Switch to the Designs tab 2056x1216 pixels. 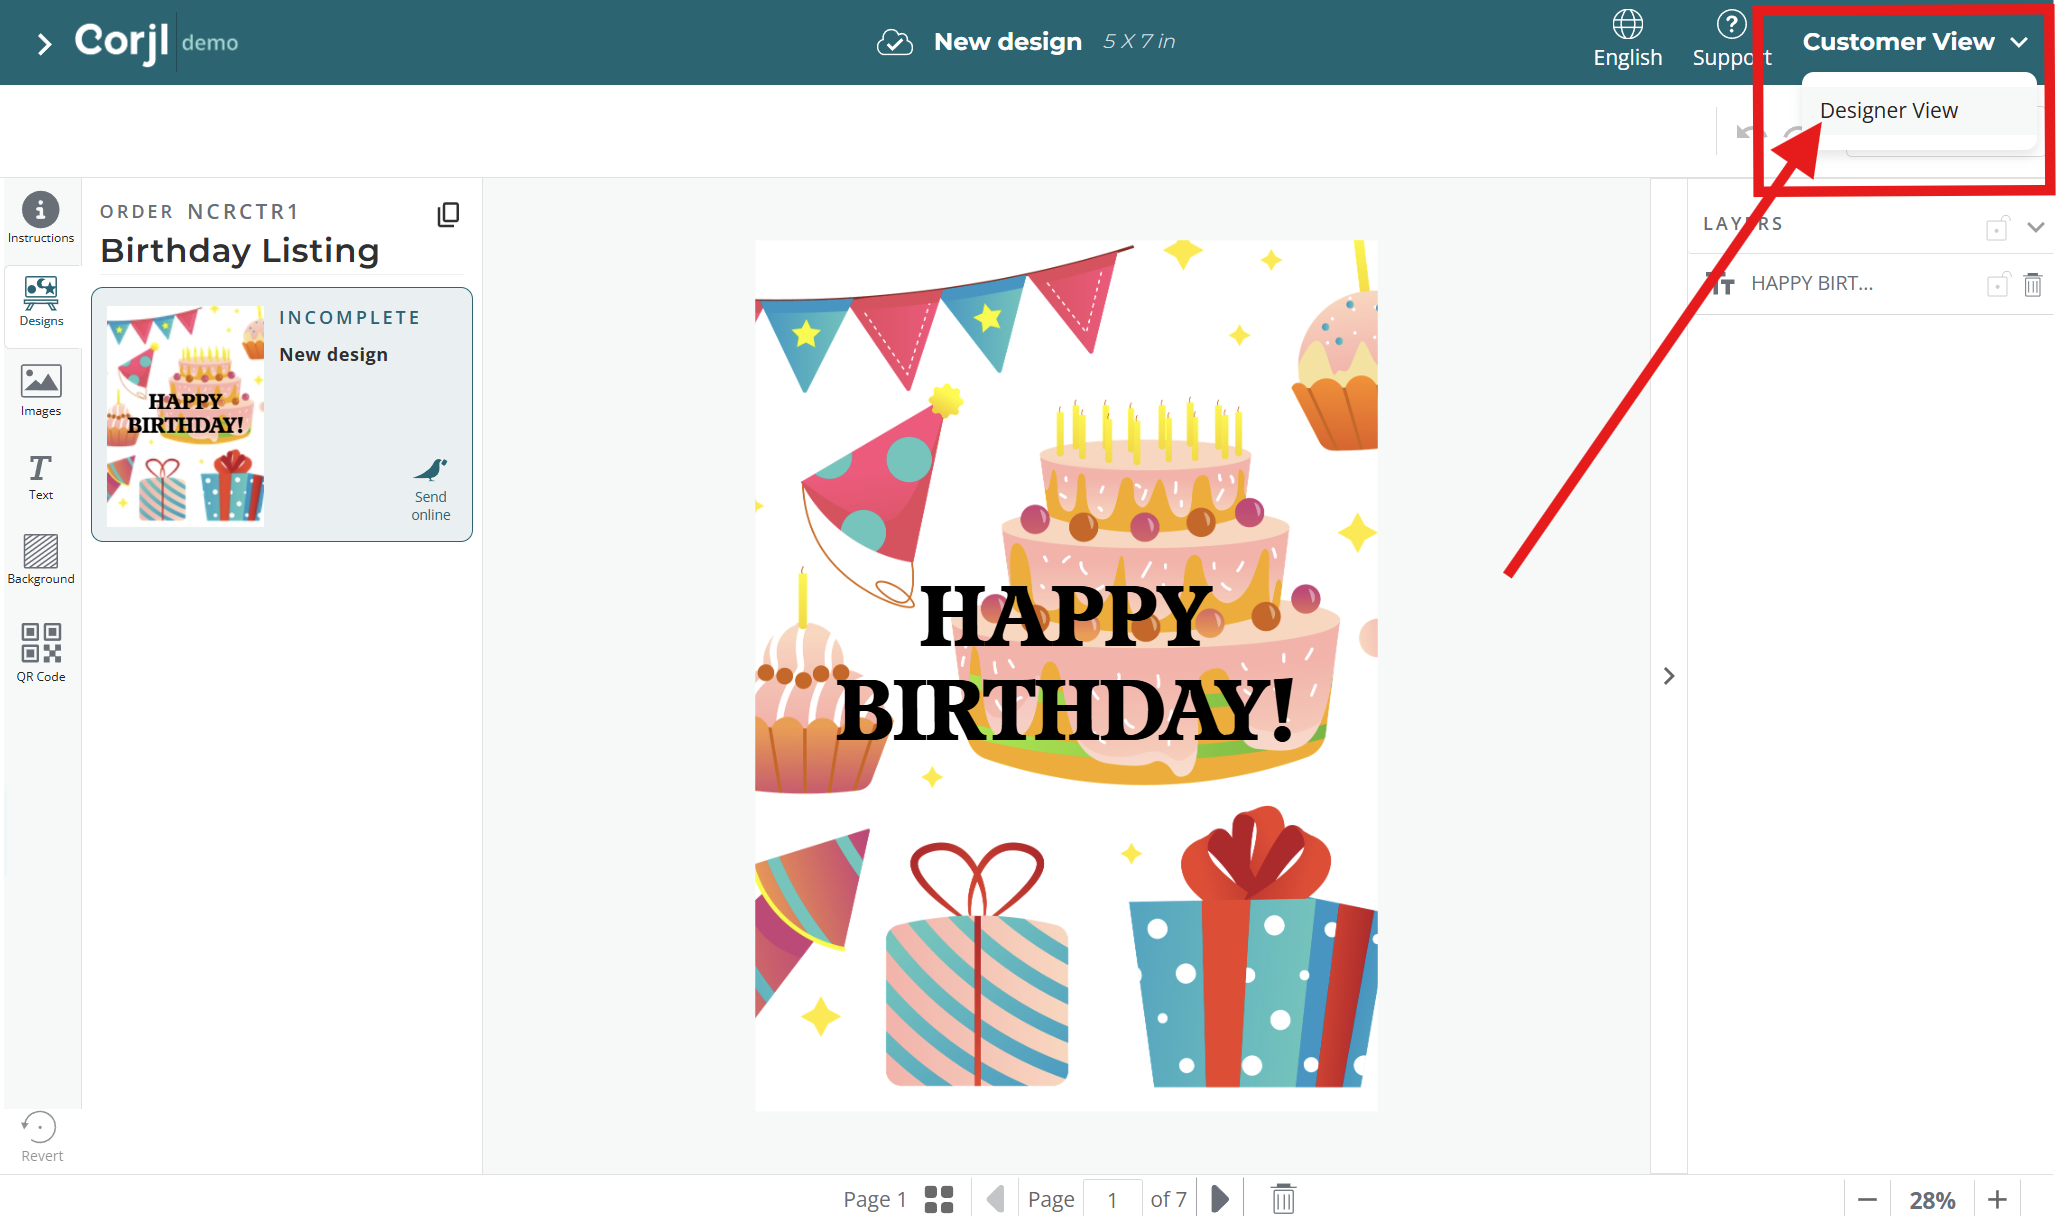pos(40,301)
